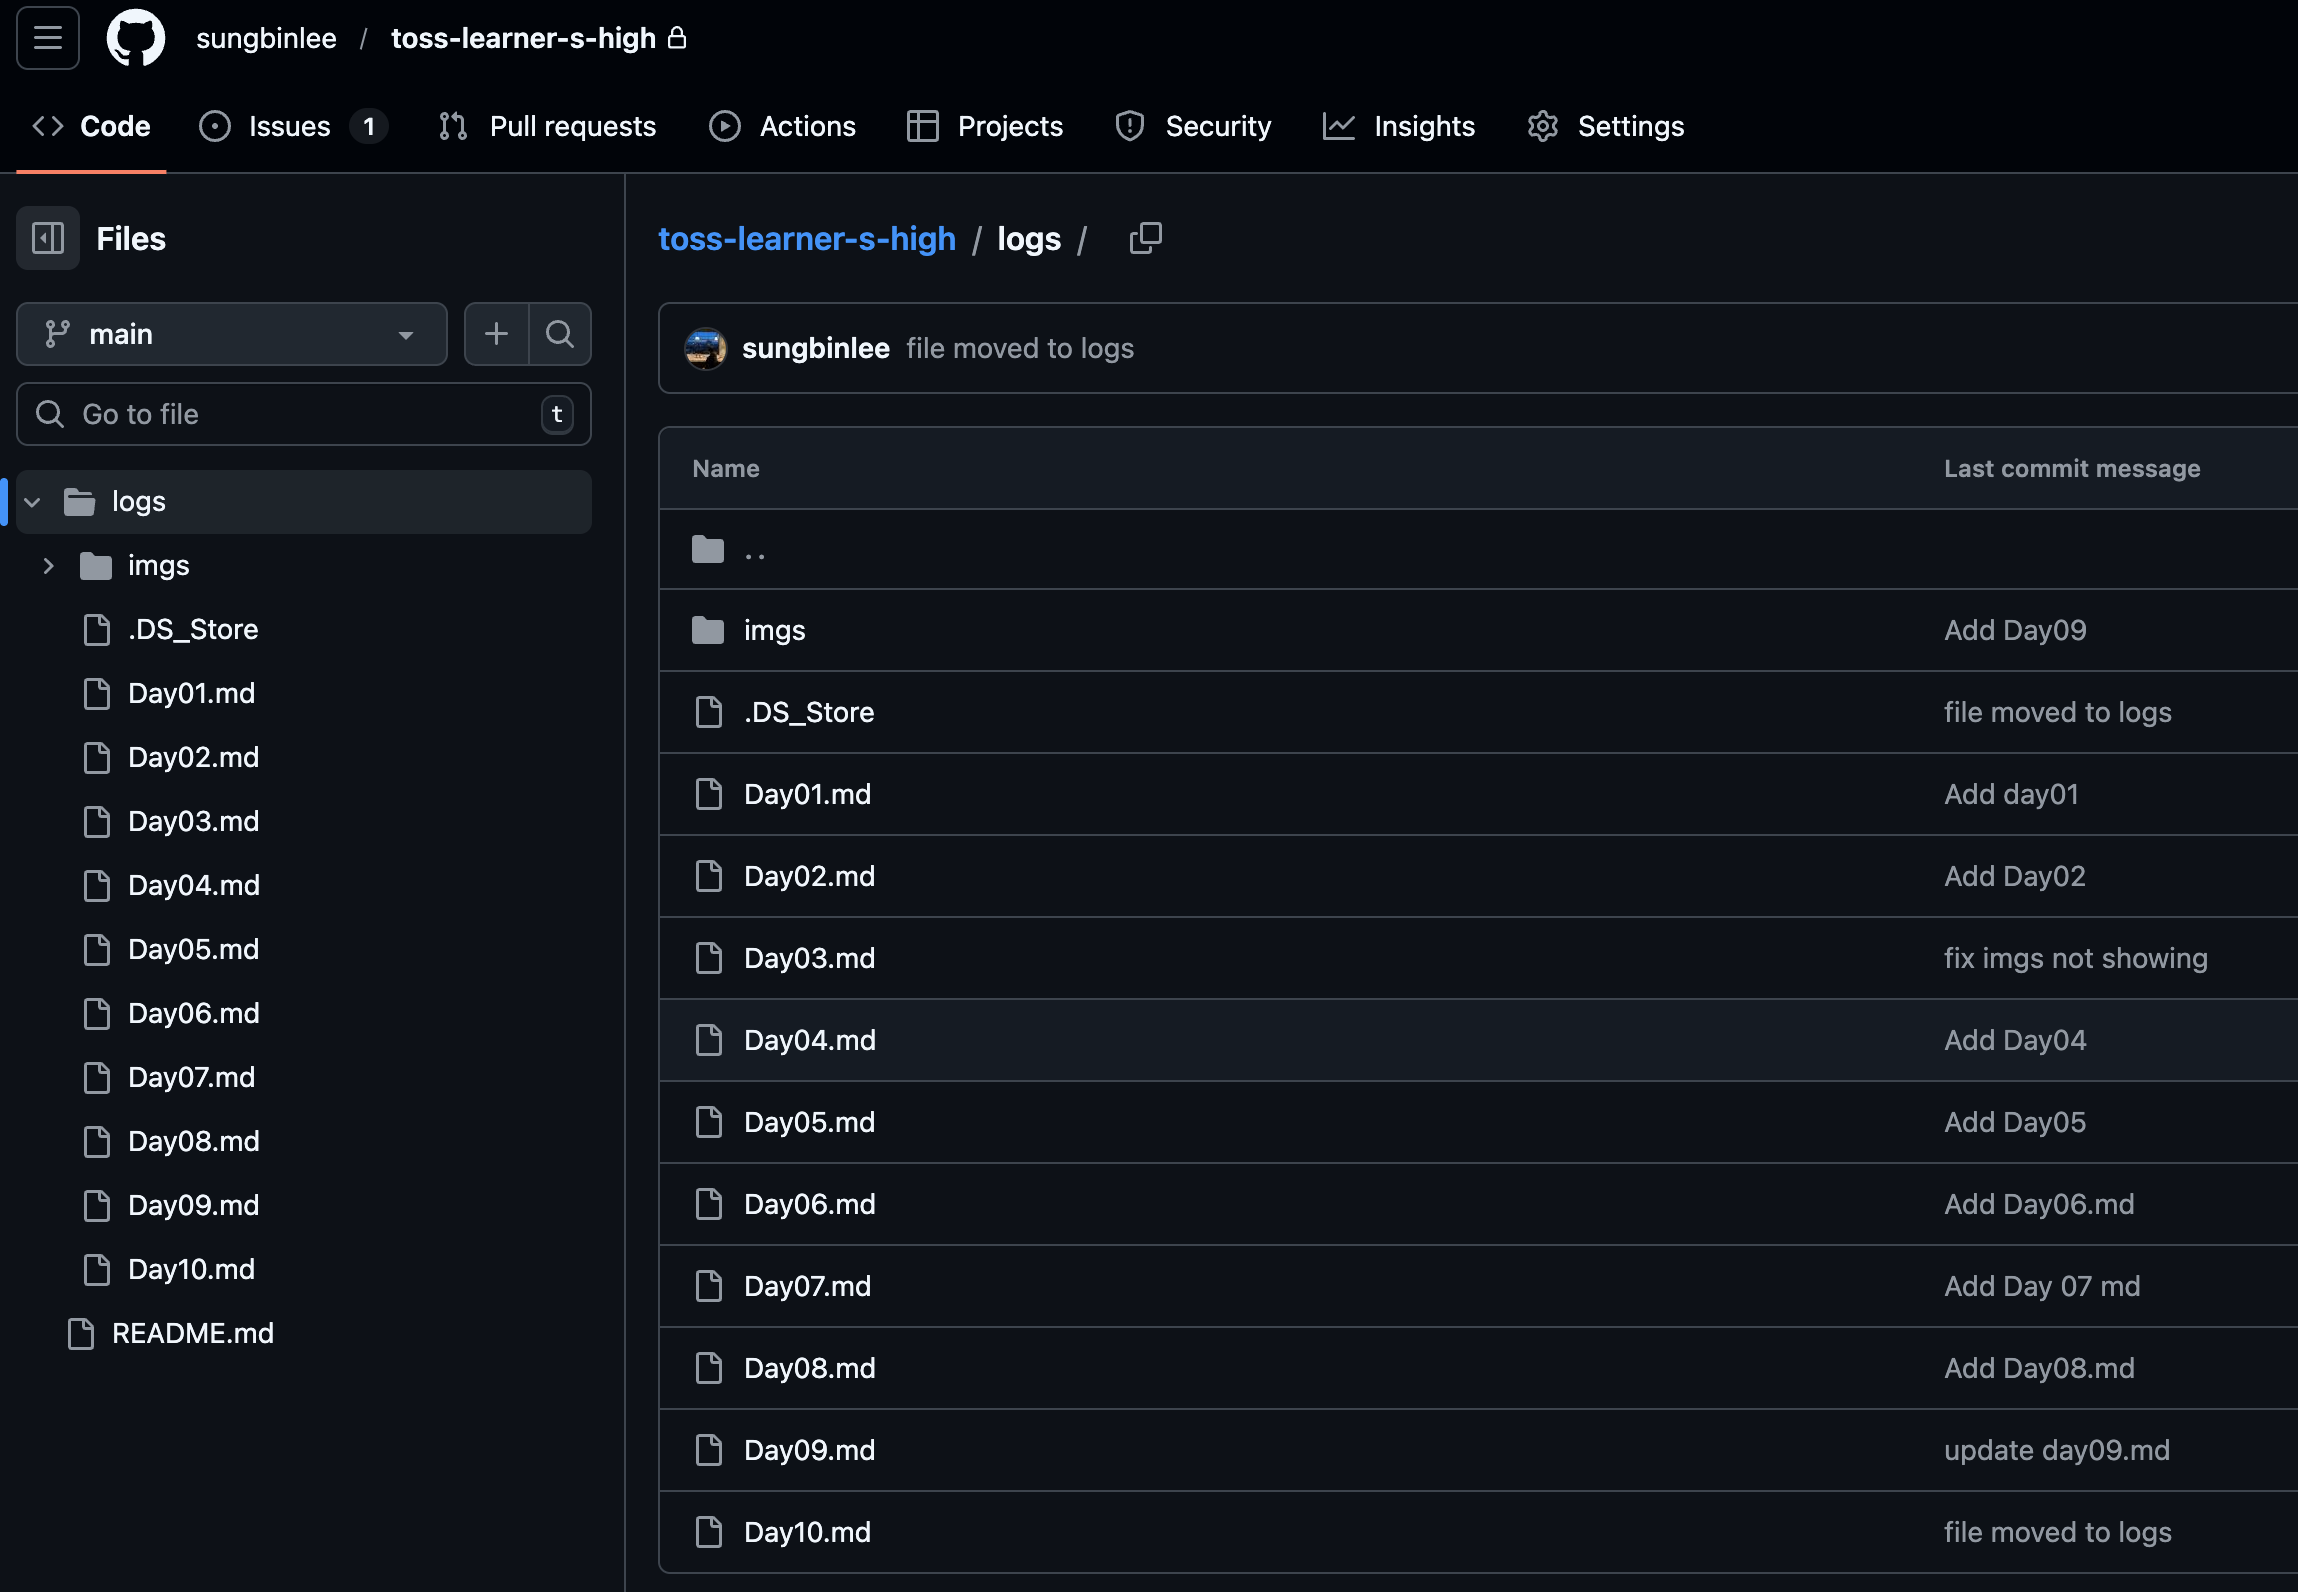Open the main branch dropdown

[231, 334]
